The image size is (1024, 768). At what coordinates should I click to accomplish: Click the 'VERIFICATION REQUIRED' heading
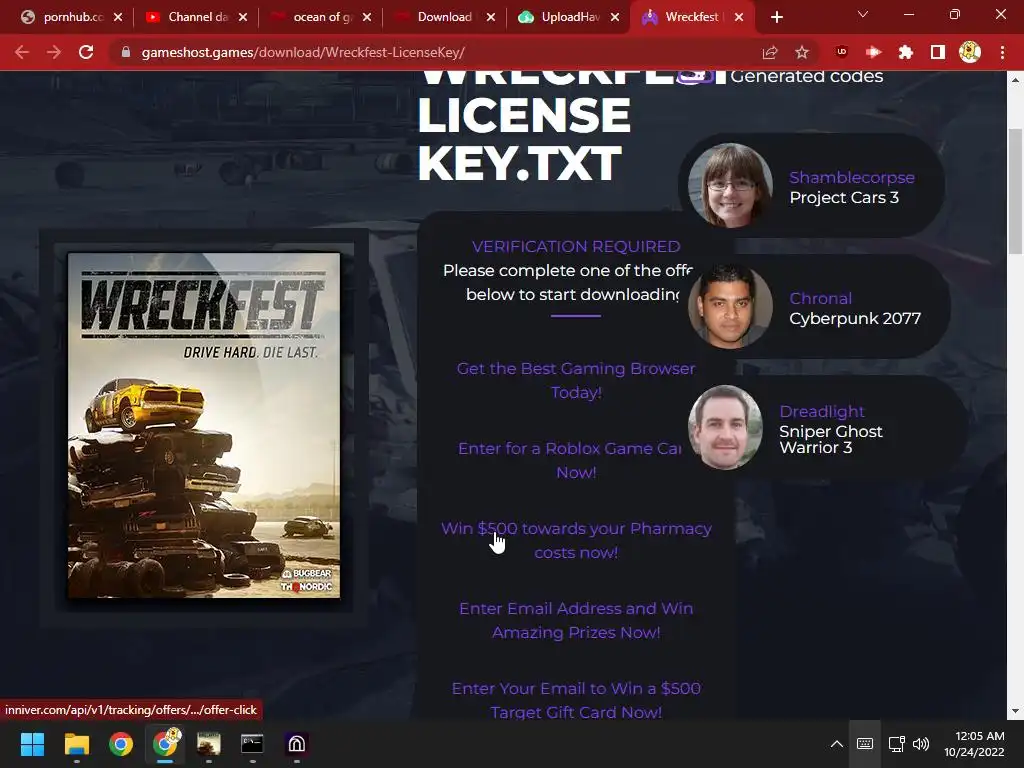tap(576, 246)
